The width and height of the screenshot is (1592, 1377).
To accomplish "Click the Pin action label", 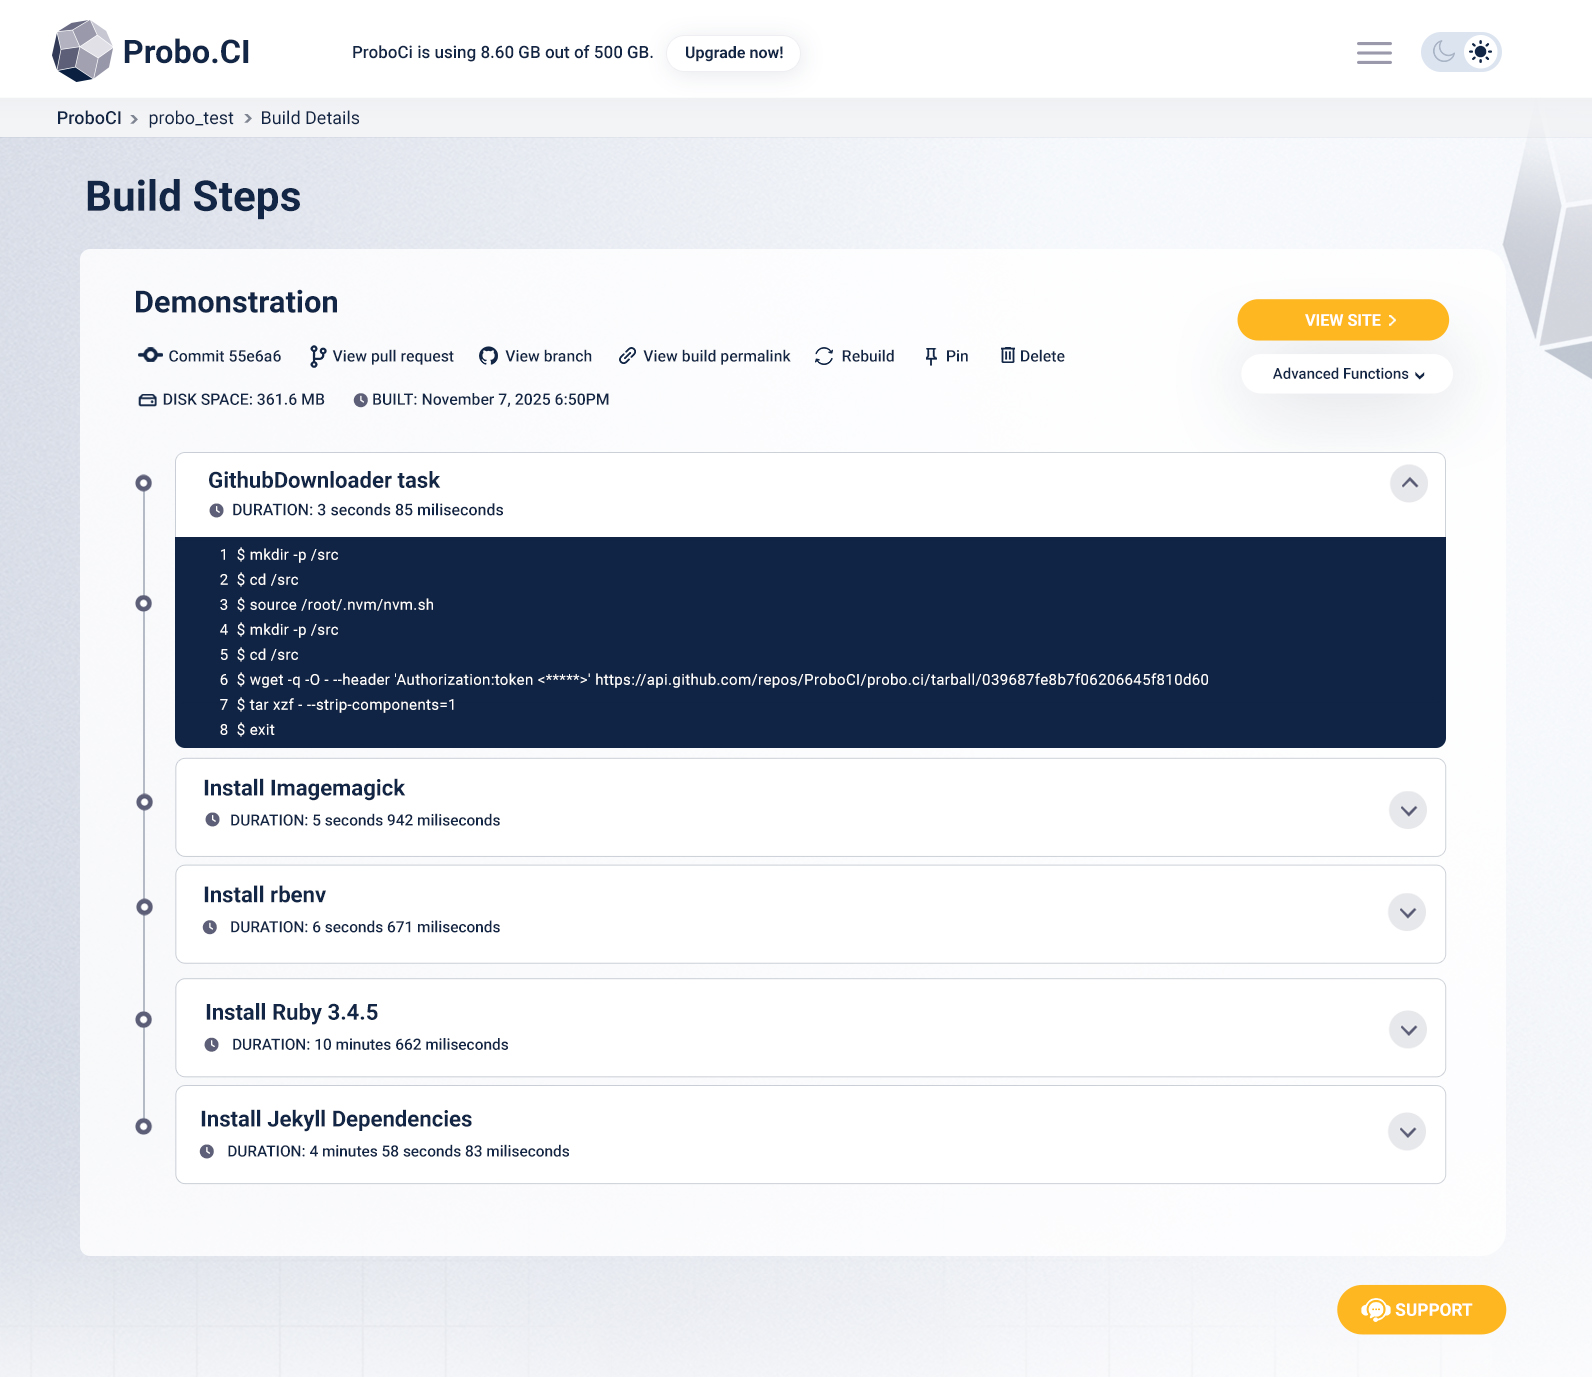I will point(957,356).
